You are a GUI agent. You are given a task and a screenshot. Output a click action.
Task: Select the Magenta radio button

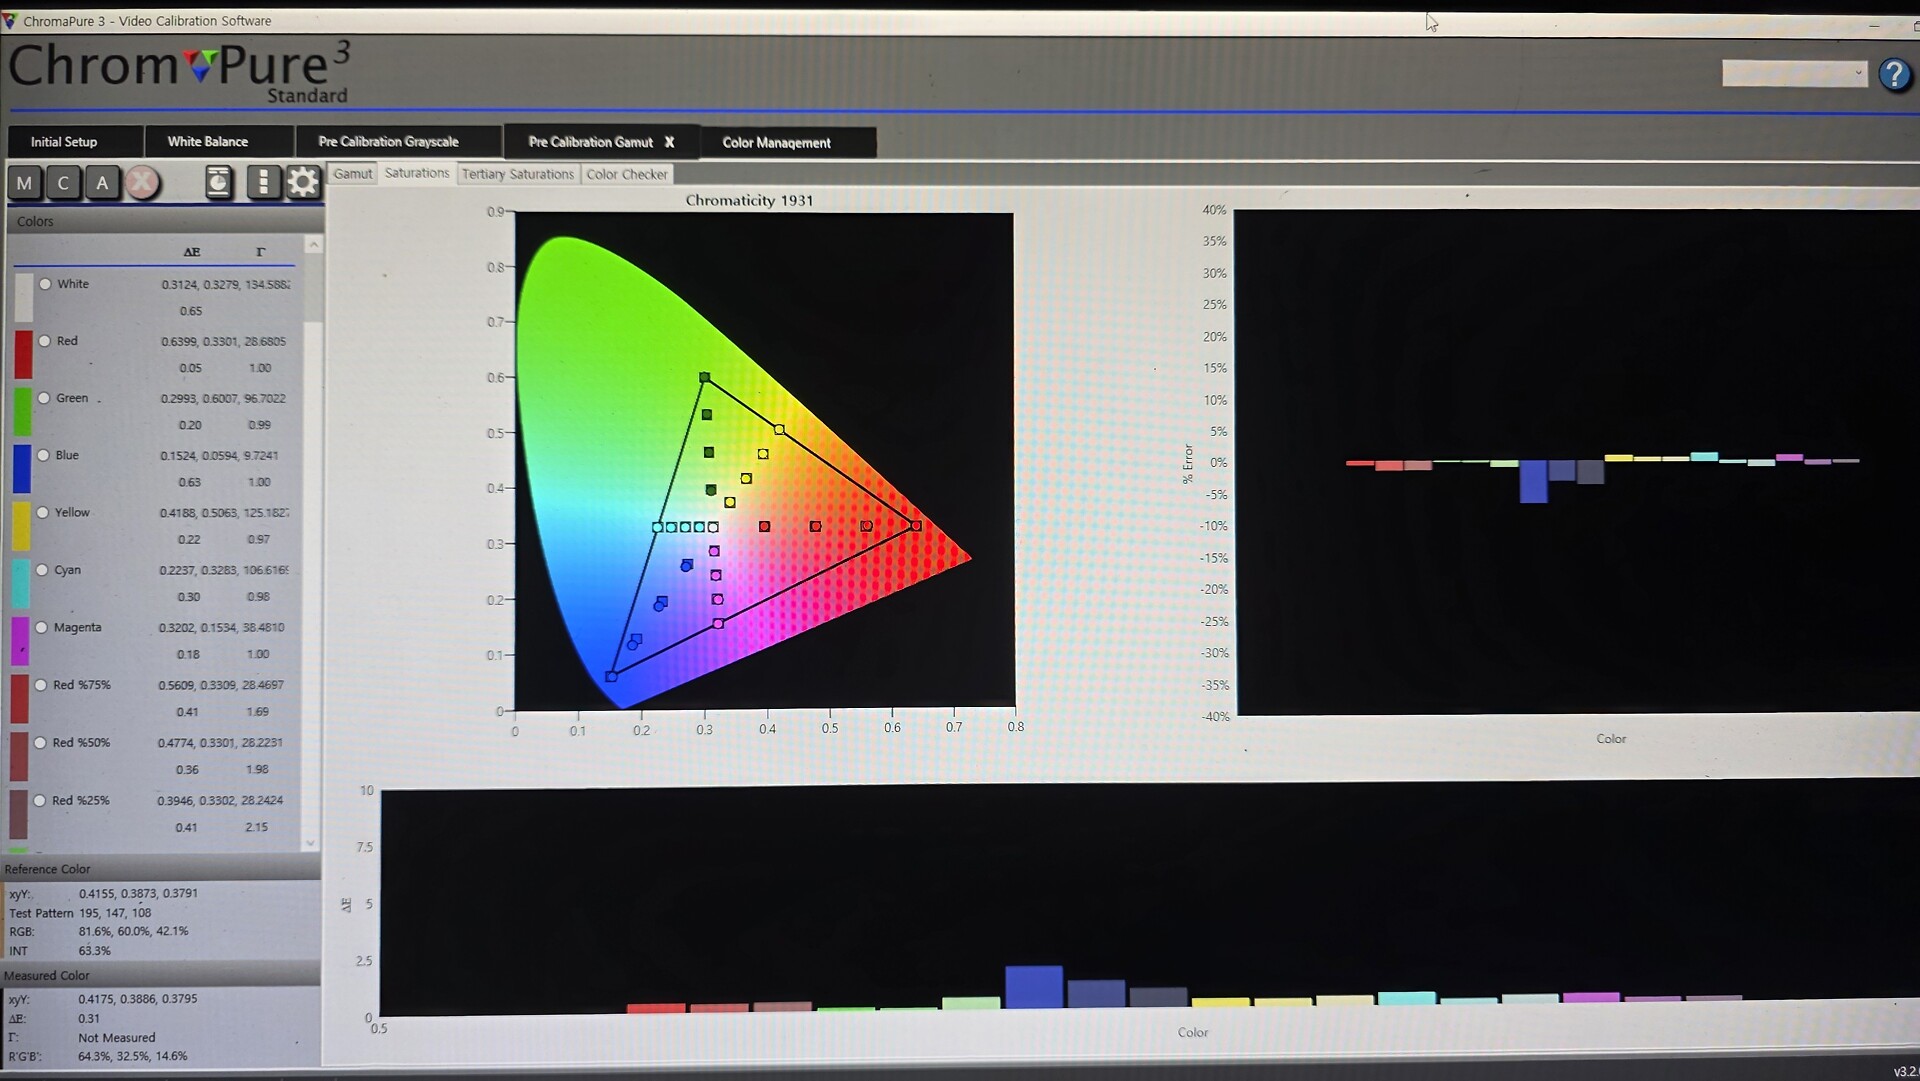click(x=41, y=628)
